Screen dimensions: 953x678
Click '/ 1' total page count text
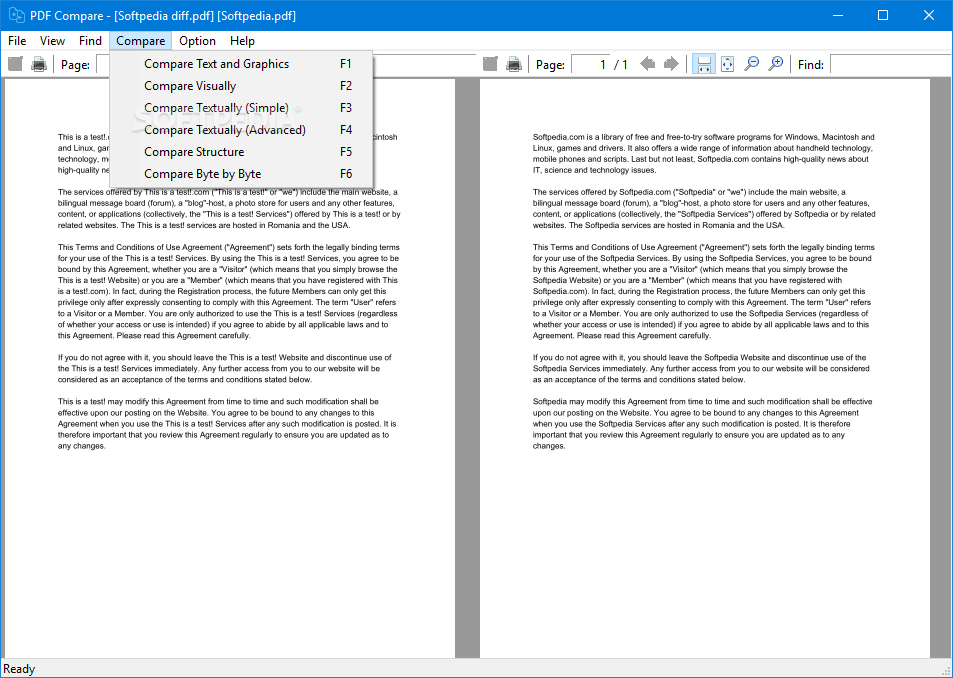[x=621, y=64]
